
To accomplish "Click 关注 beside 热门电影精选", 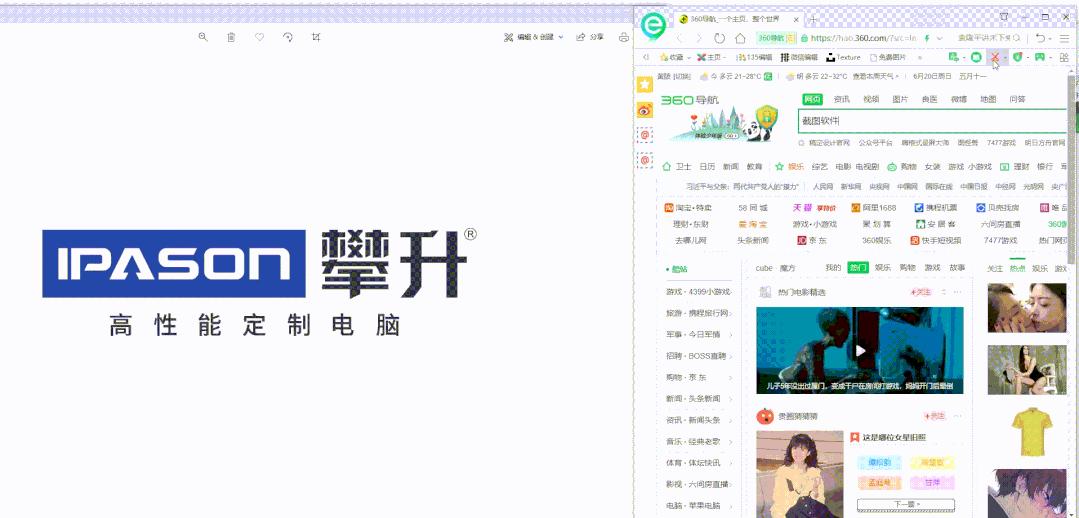I will point(921,292).
